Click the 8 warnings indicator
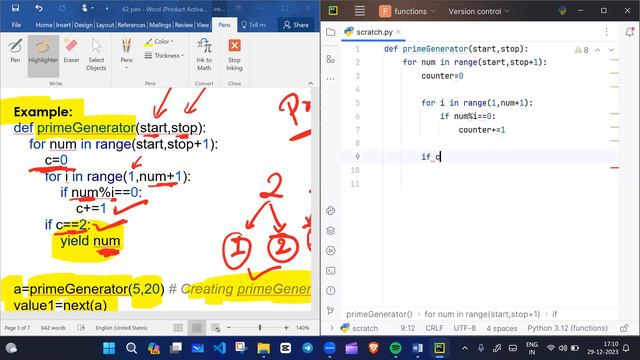 (x=582, y=50)
